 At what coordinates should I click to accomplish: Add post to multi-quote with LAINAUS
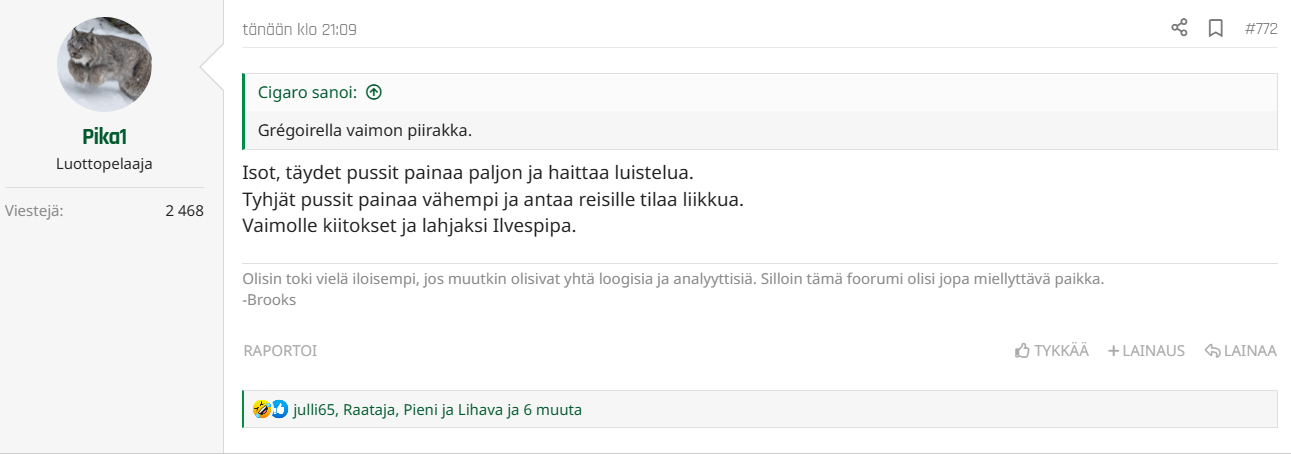pyautogui.click(x=1146, y=351)
